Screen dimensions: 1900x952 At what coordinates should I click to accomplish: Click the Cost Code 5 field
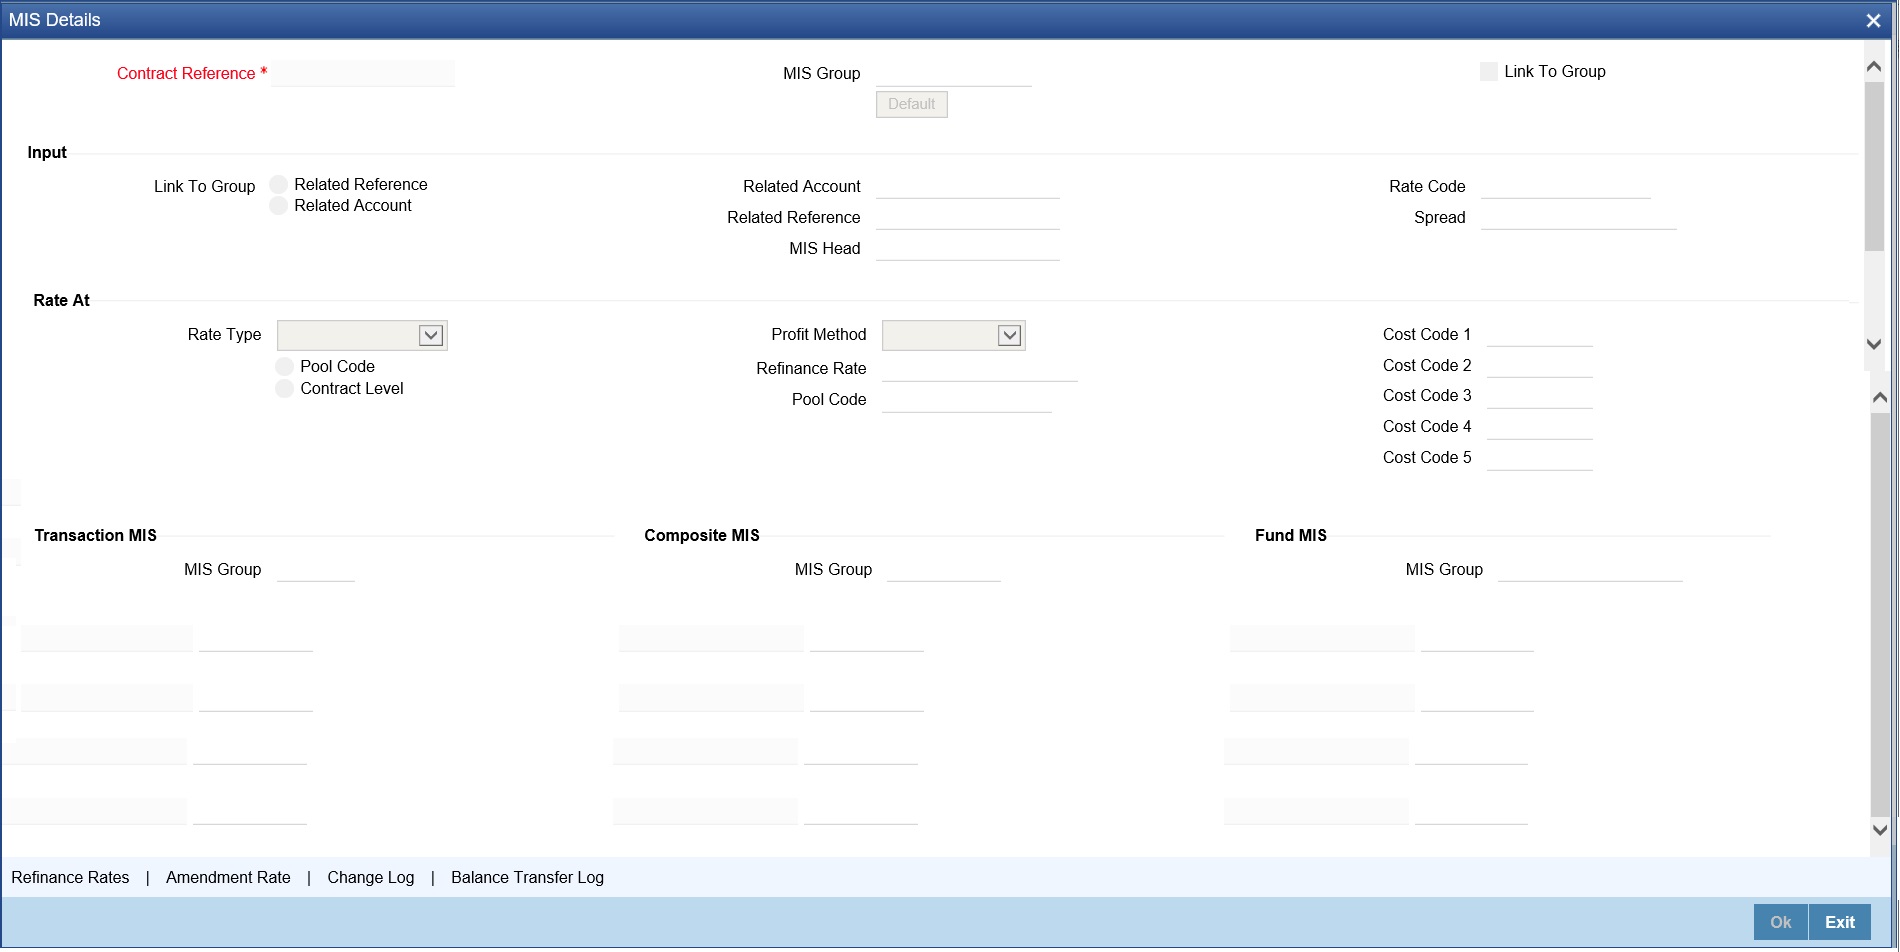coord(1540,458)
